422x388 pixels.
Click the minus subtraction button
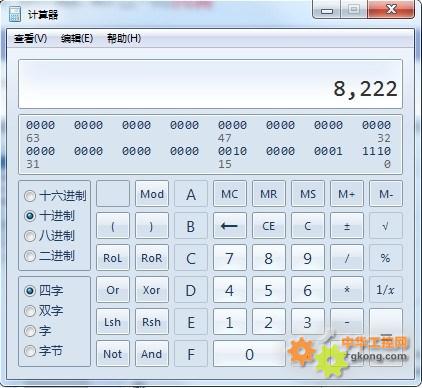pos(347,322)
